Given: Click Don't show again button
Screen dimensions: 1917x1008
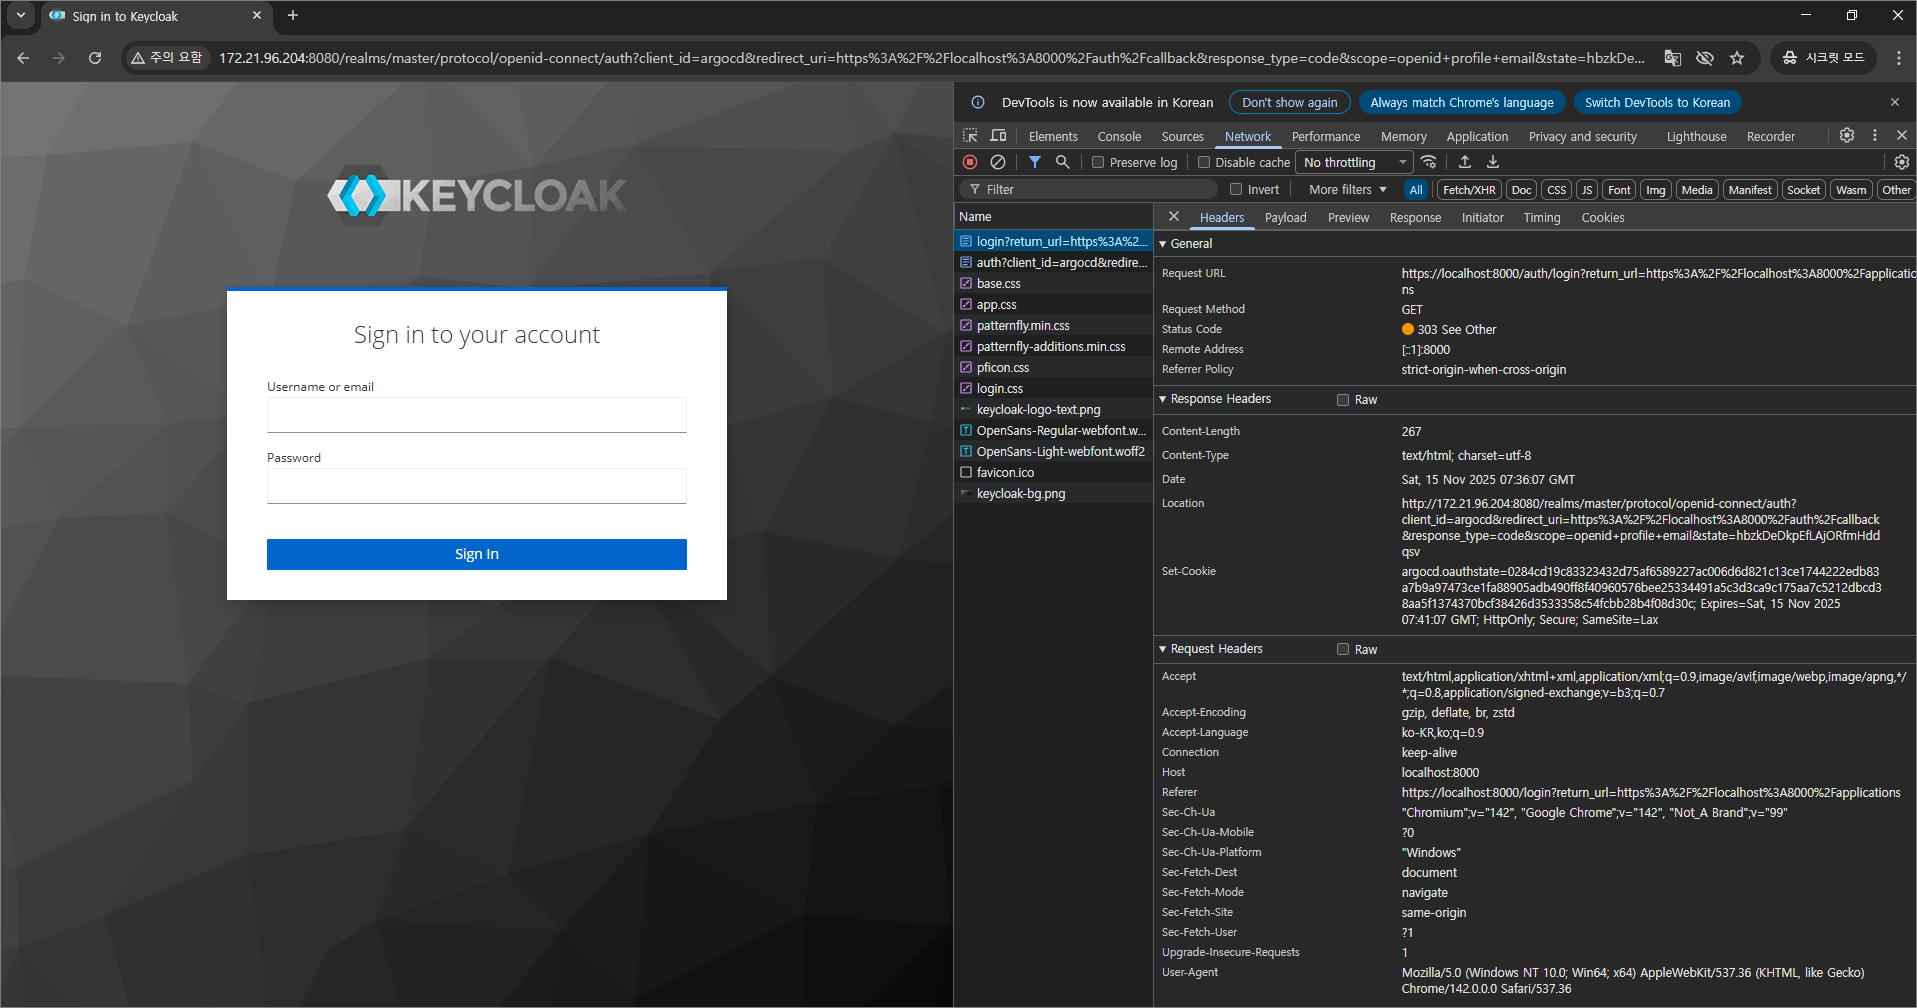Looking at the screenshot, I should click(x=1289, y=102).
